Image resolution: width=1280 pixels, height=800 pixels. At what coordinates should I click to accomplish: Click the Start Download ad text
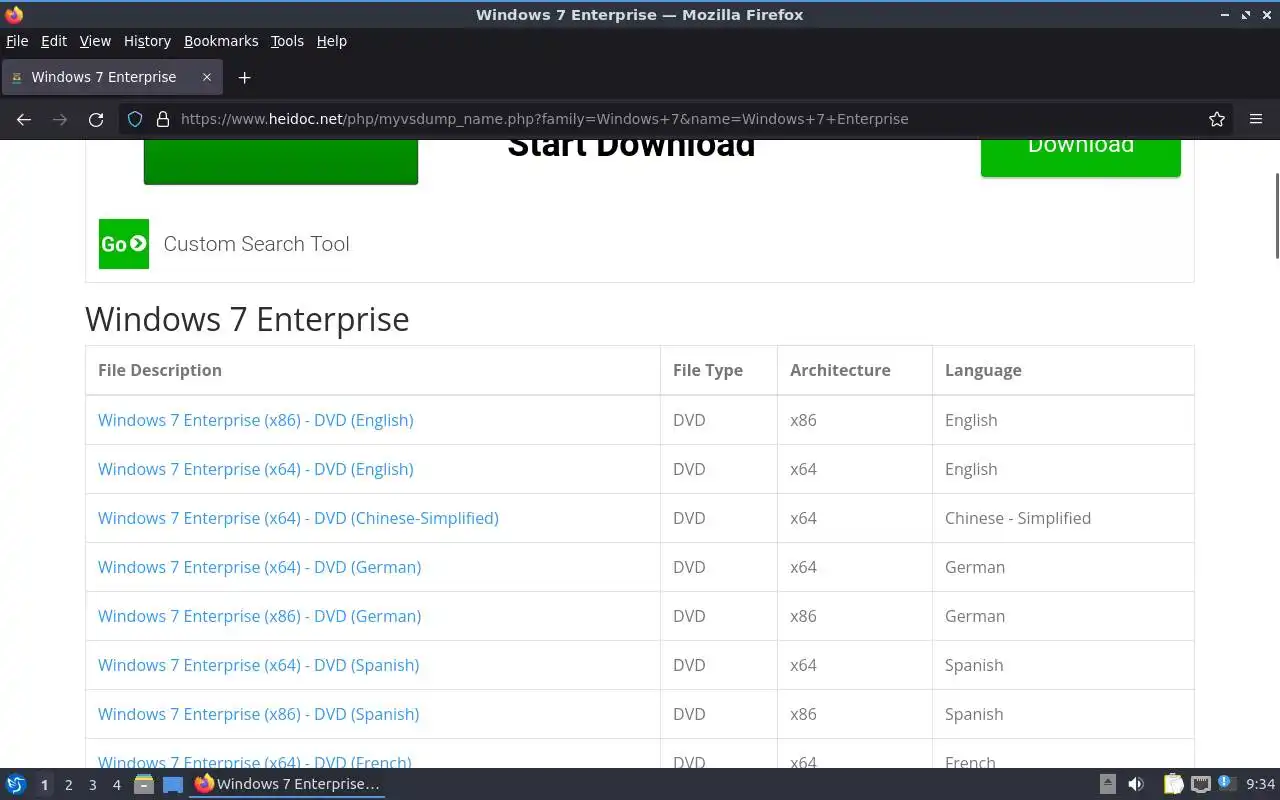[631, 150]
